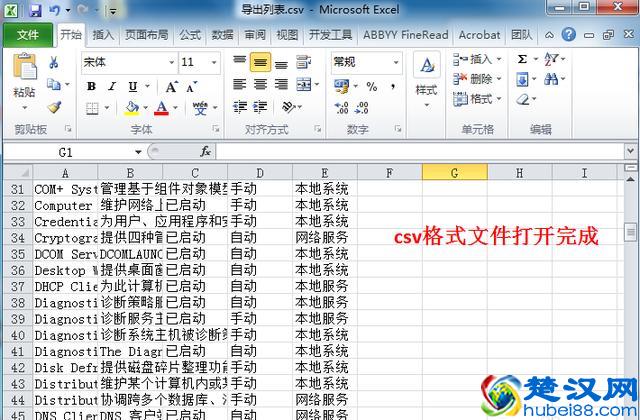Click the Insert Function fx button
This screenshot has width=640, height=420.
pyautogui.click(x=205, y=152)
